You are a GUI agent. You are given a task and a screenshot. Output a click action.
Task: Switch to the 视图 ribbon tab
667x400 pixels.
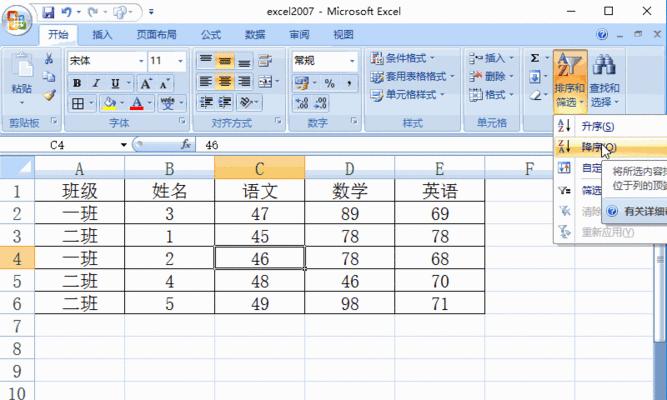click(343, 35)
